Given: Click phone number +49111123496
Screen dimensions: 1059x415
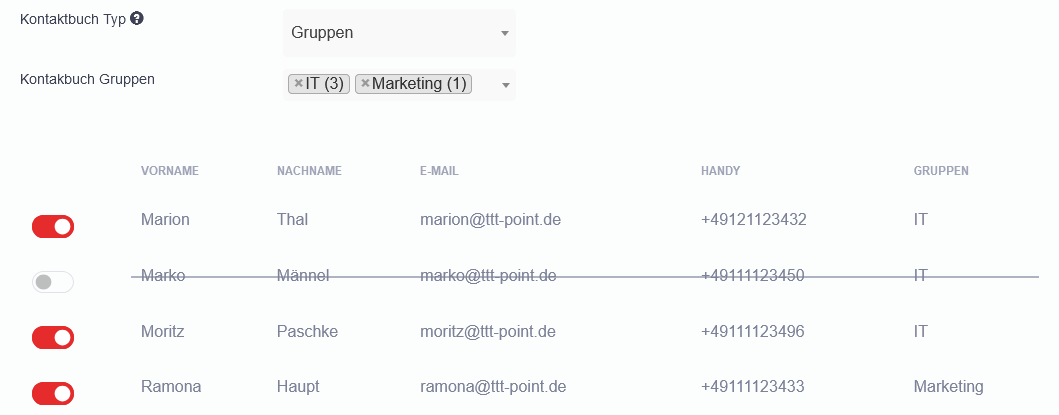Looking at the screenshot, I should coord(753,331).
